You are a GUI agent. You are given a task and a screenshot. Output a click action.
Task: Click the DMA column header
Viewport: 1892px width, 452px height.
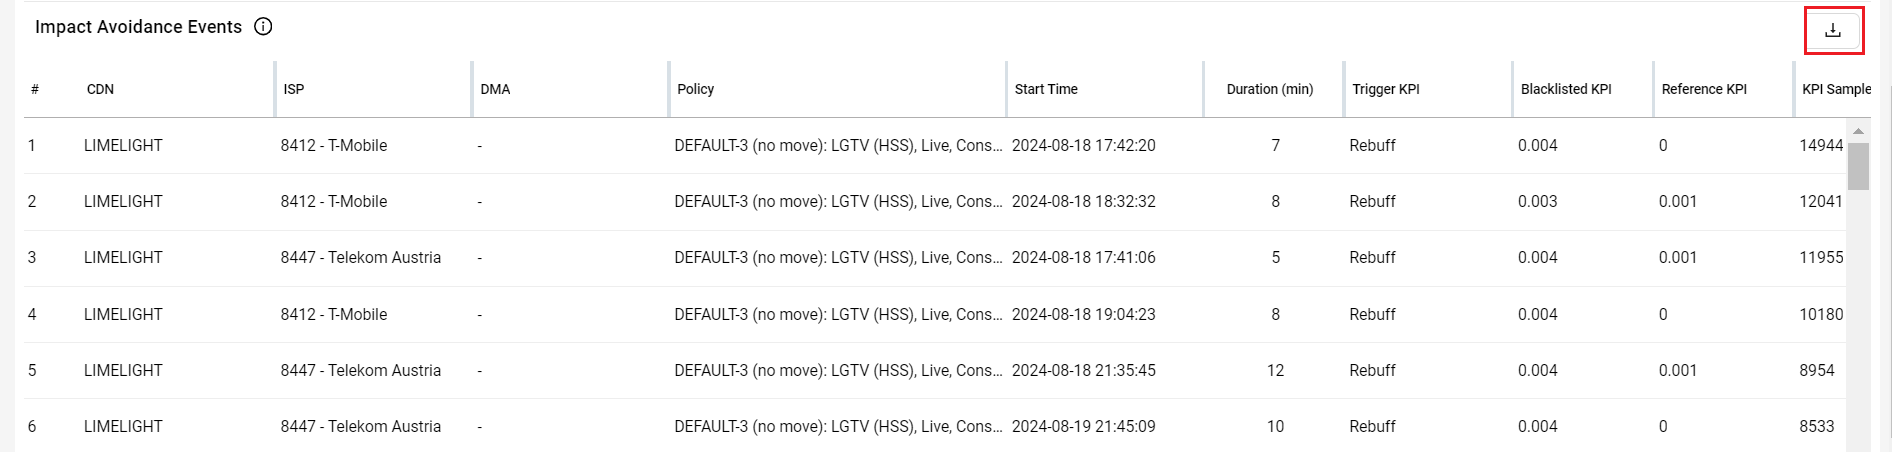pyautogui.click(x=495, y=89)
